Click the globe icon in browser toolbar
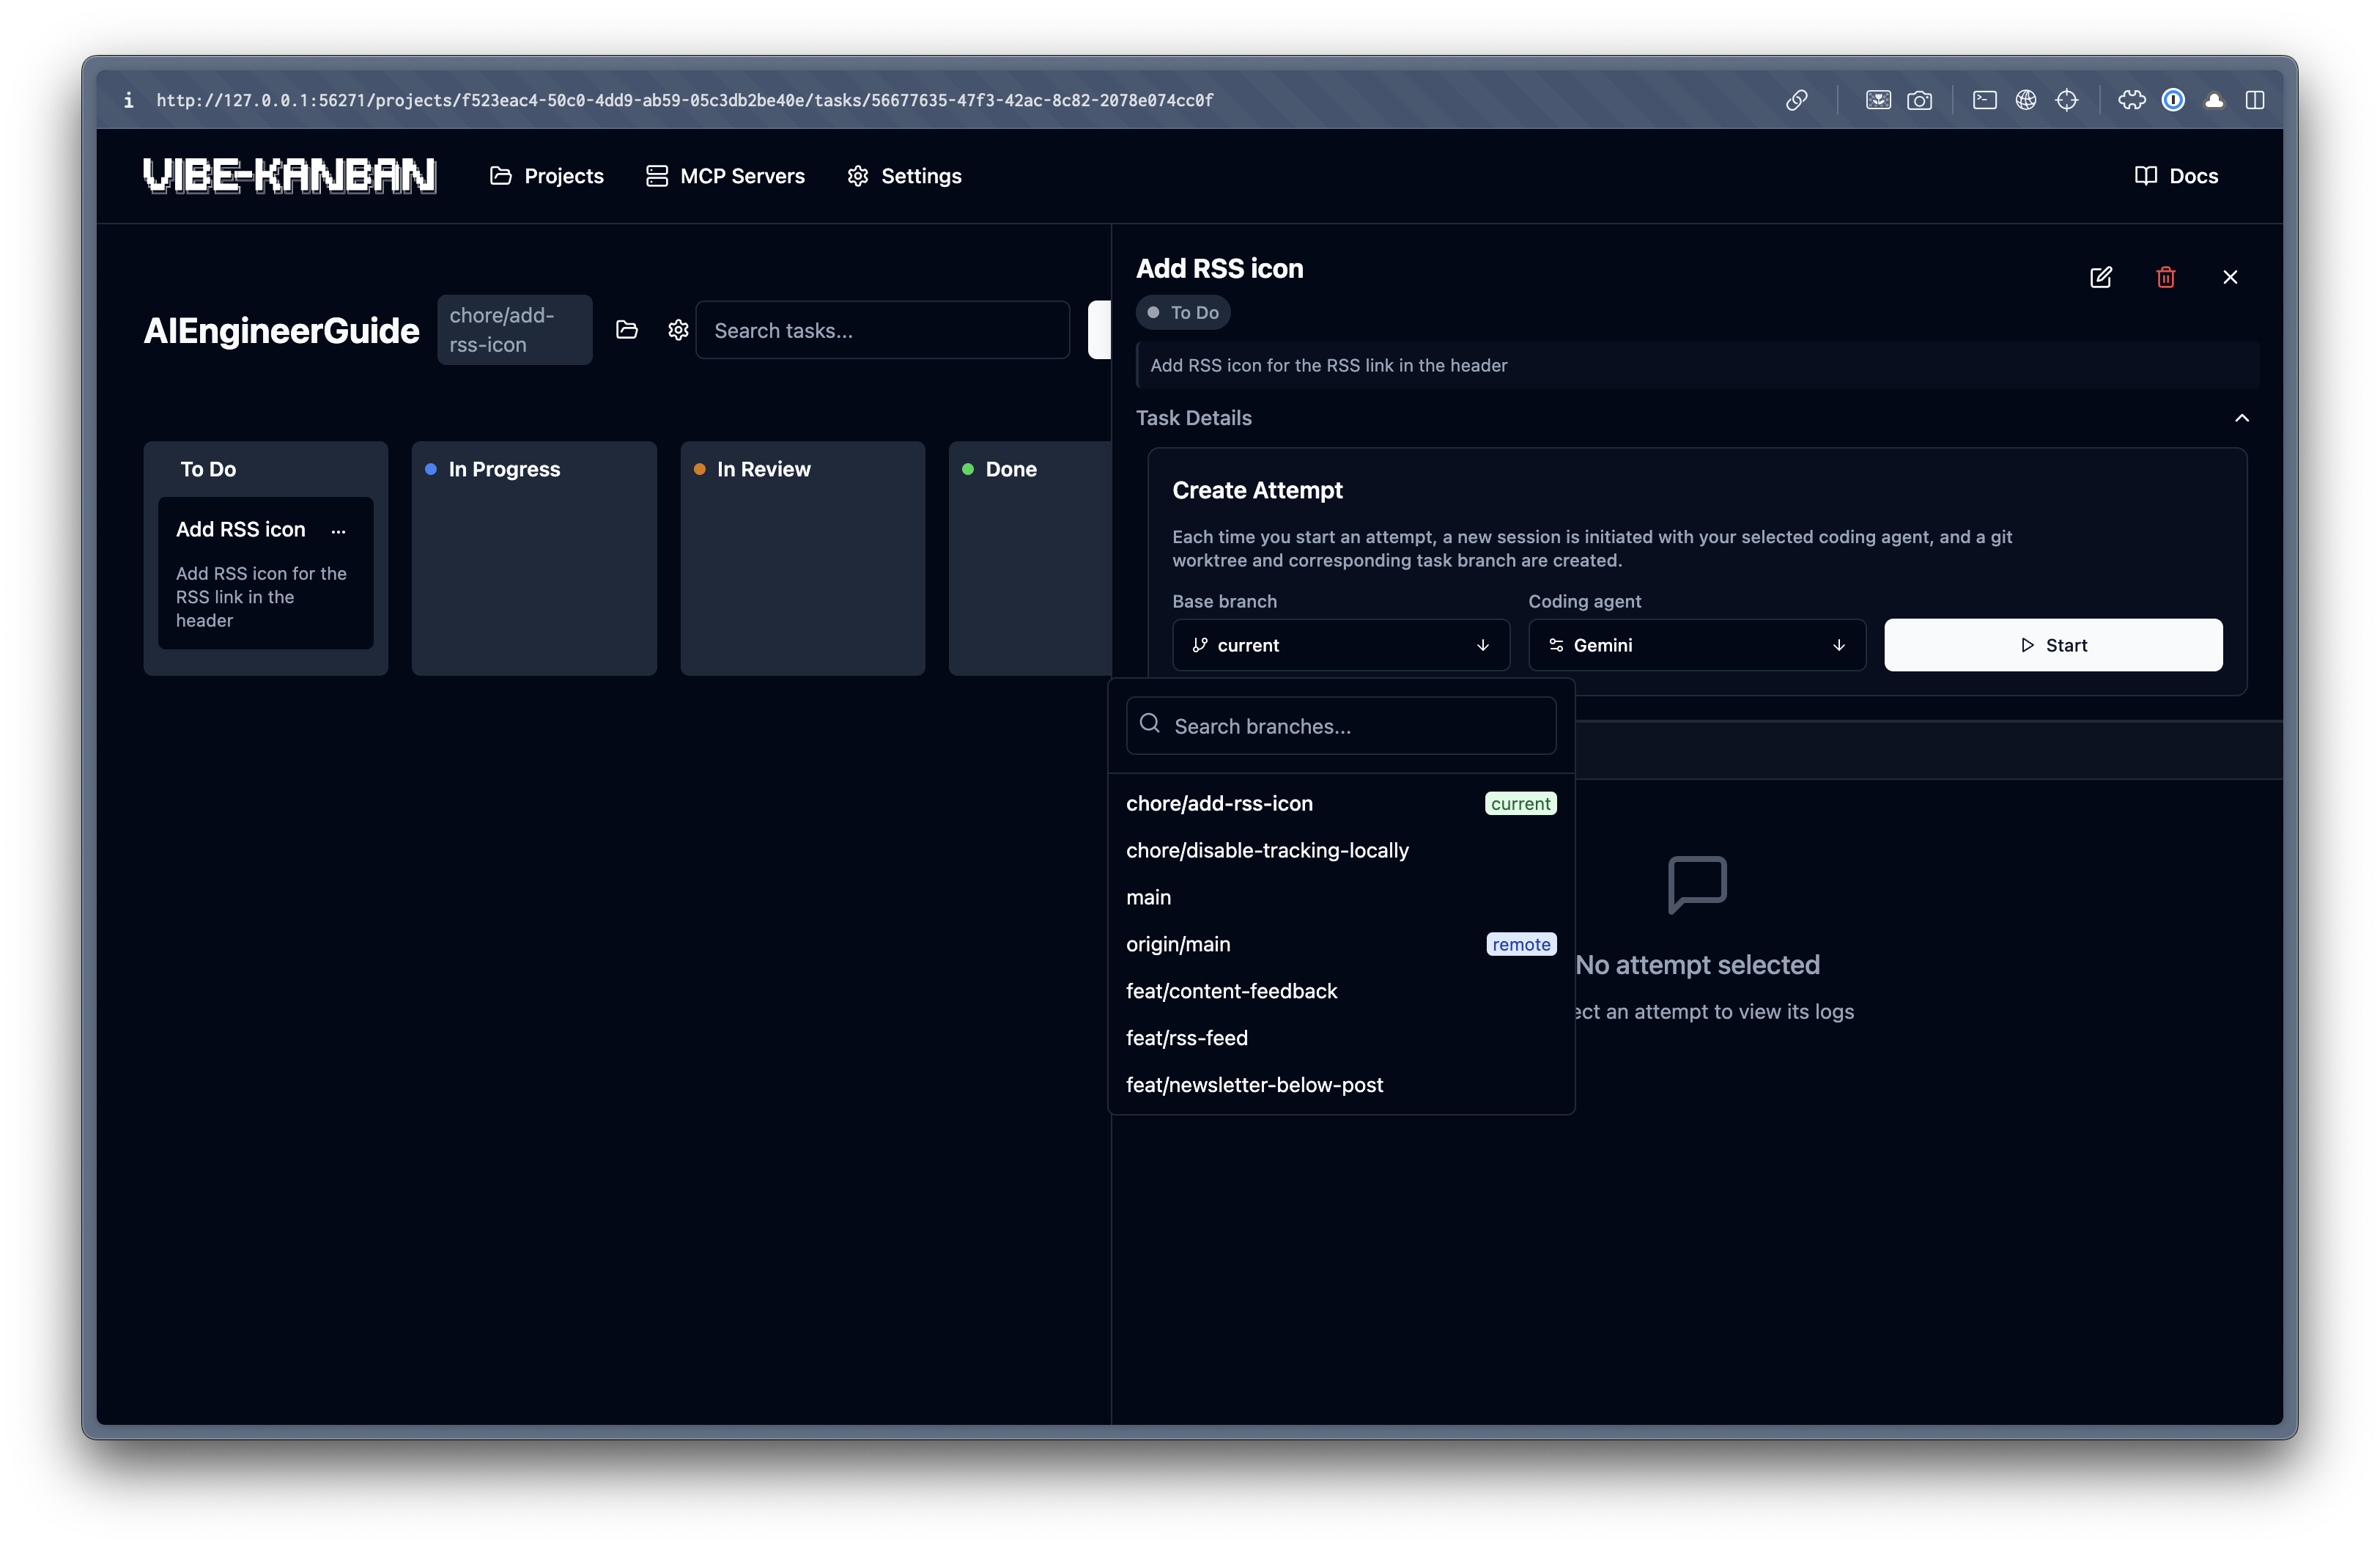The width and height of the screenshot is (2380, 1548). pos(2026,100)
